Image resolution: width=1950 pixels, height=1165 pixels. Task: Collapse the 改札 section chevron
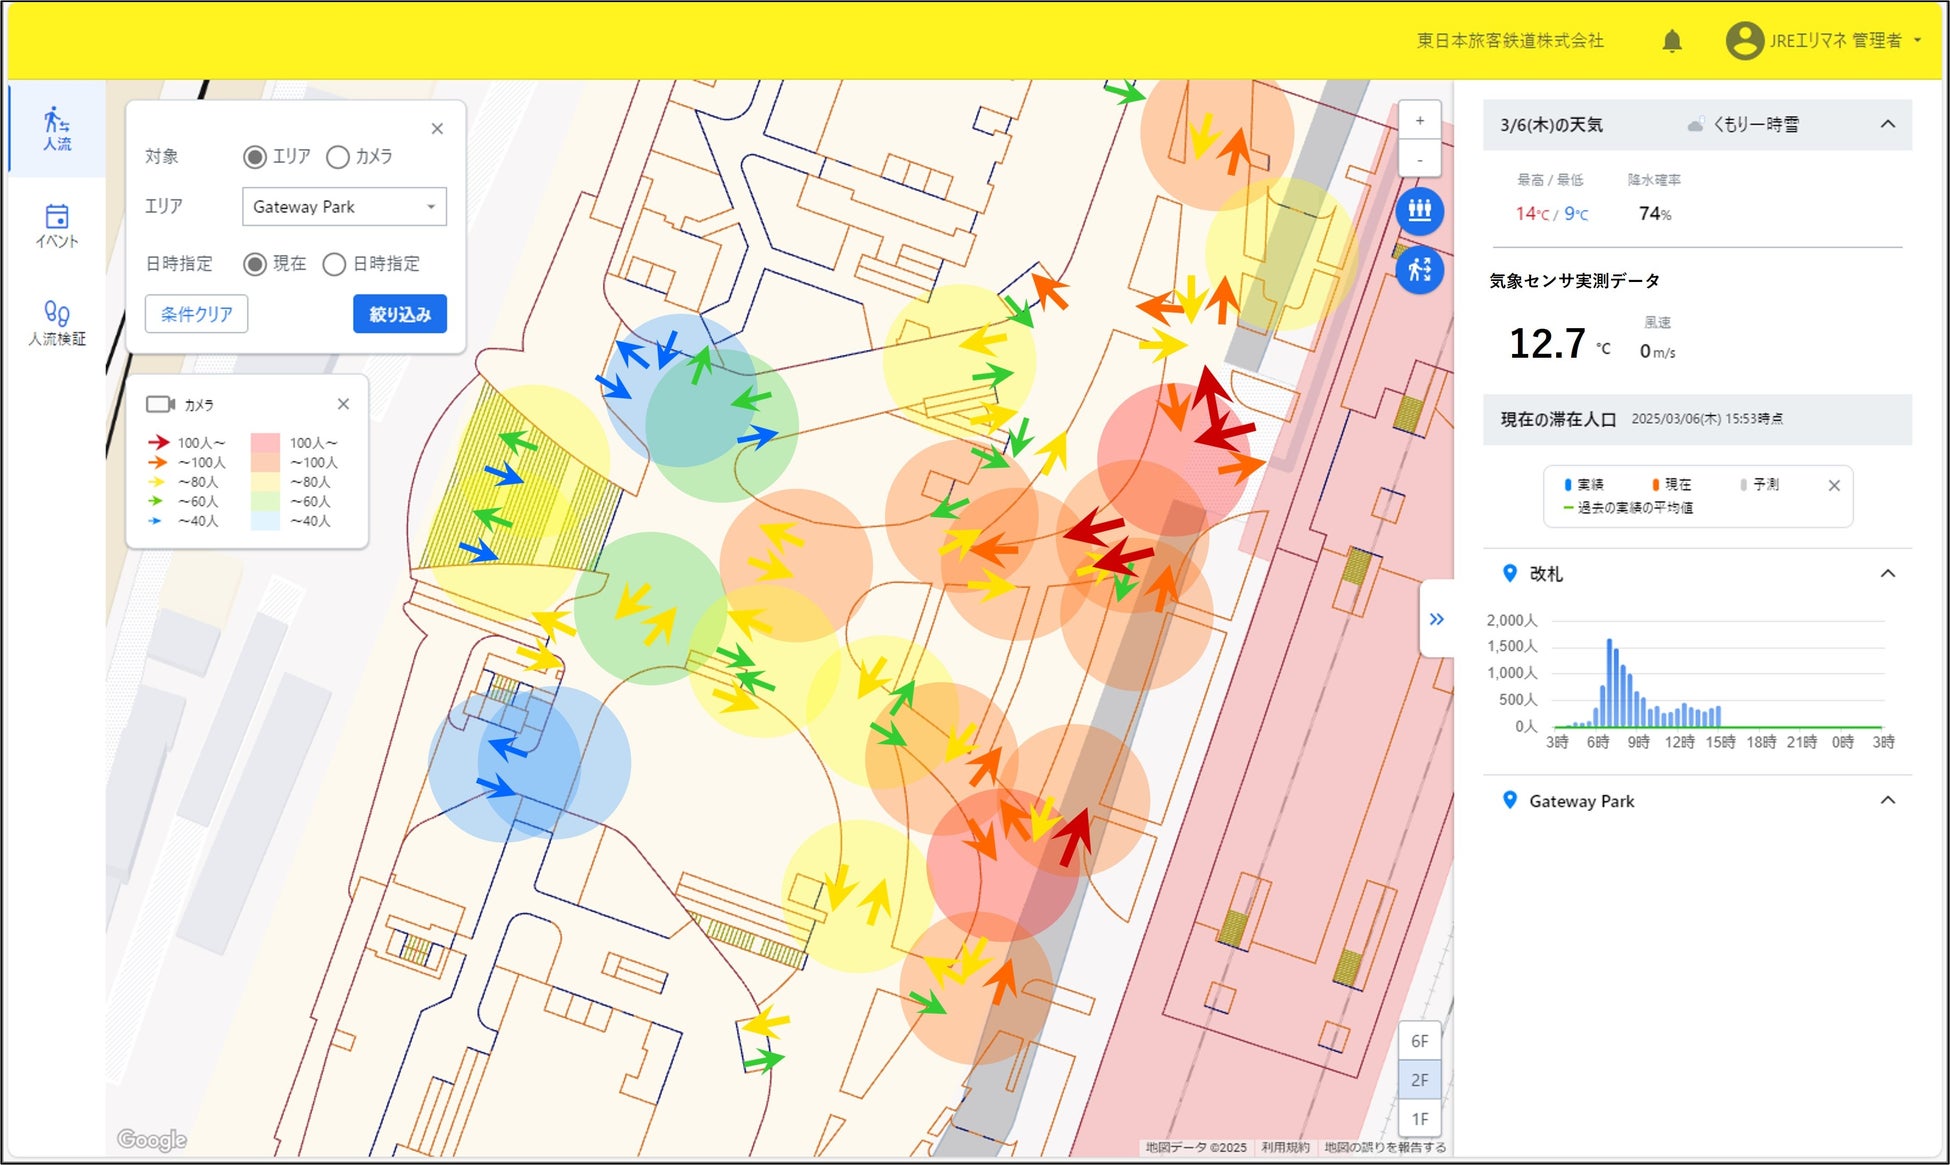tap(1887, 574)
